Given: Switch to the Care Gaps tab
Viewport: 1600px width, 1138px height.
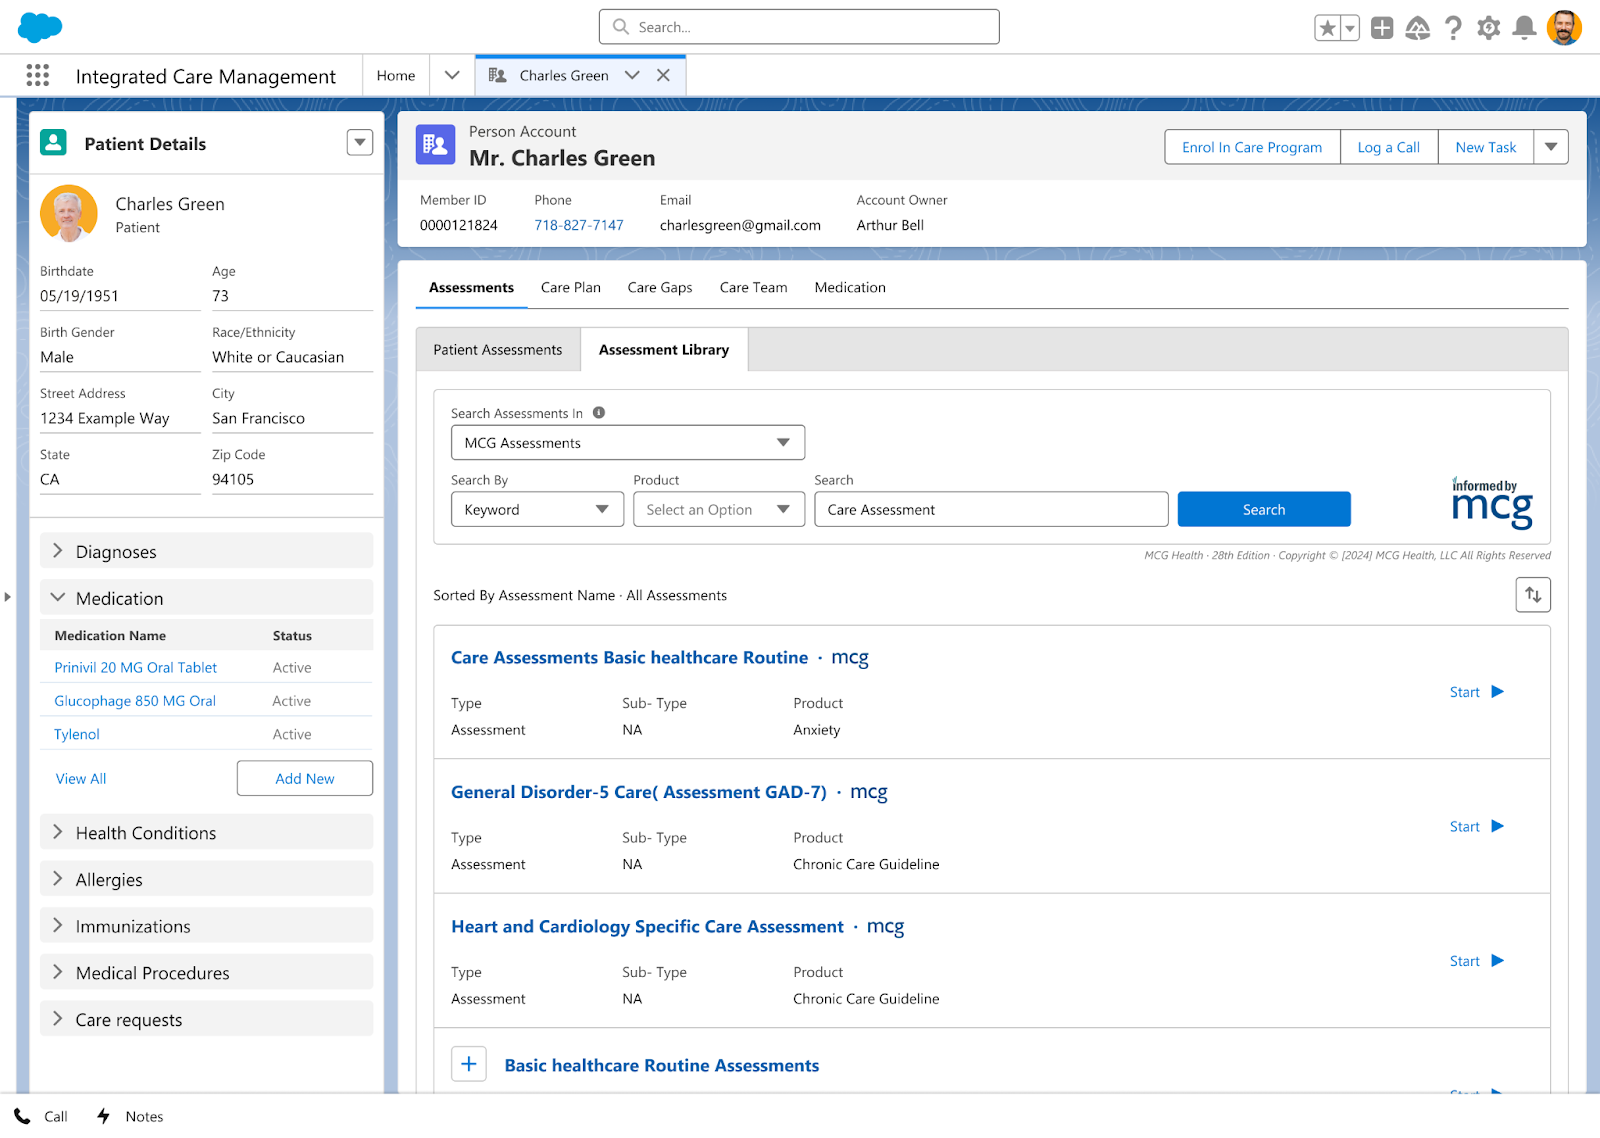Looking at the screenshot, I should click(660, 287).
